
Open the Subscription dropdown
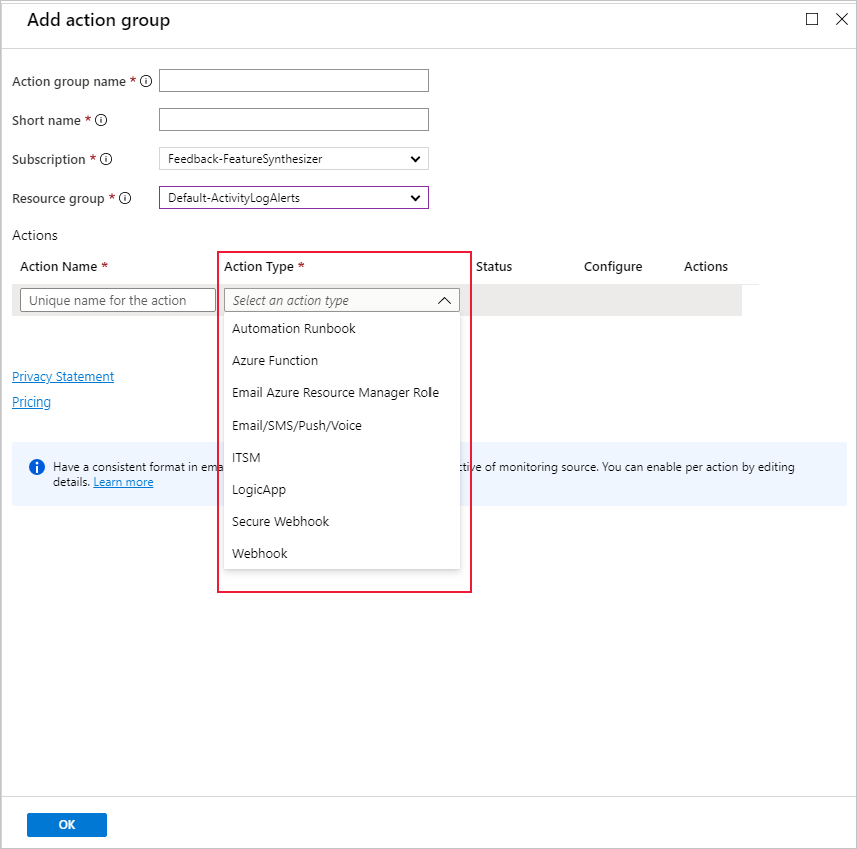click(294, 159)
